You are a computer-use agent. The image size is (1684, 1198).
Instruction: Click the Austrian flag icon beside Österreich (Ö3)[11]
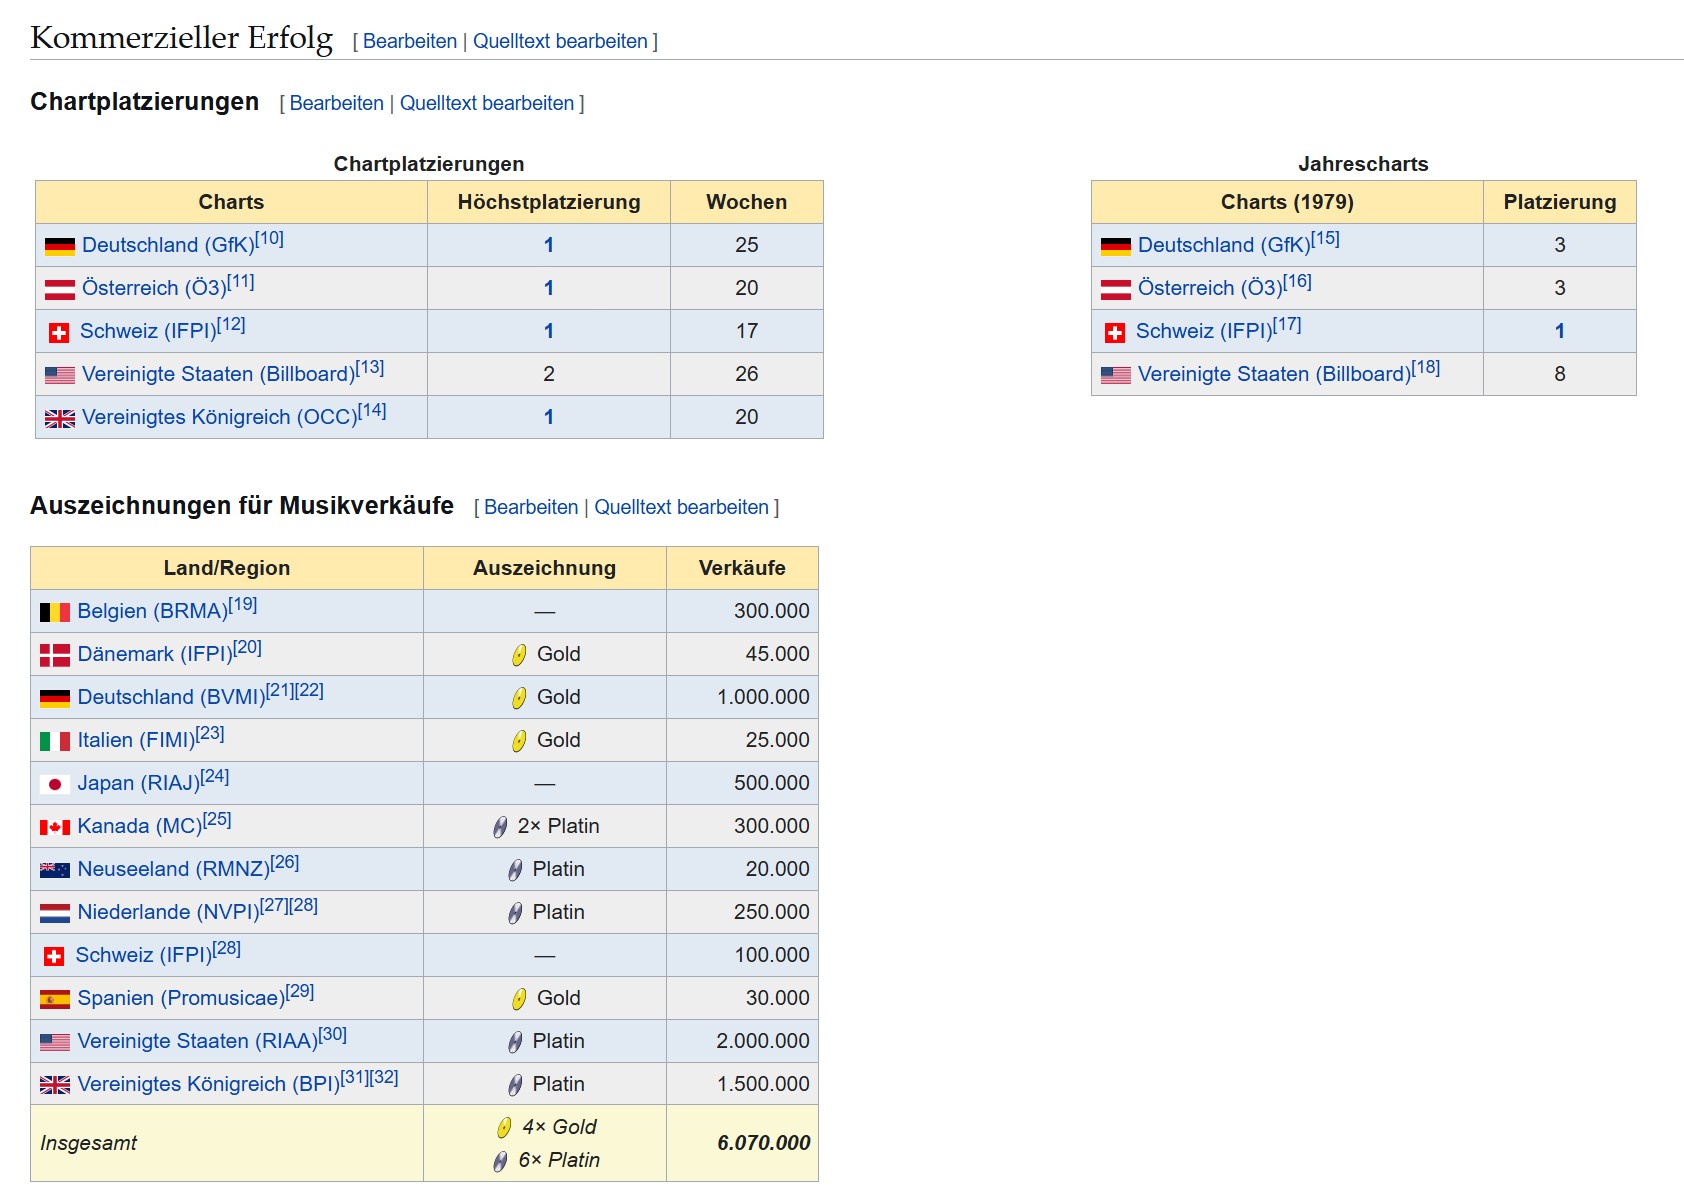click(60, 289)
